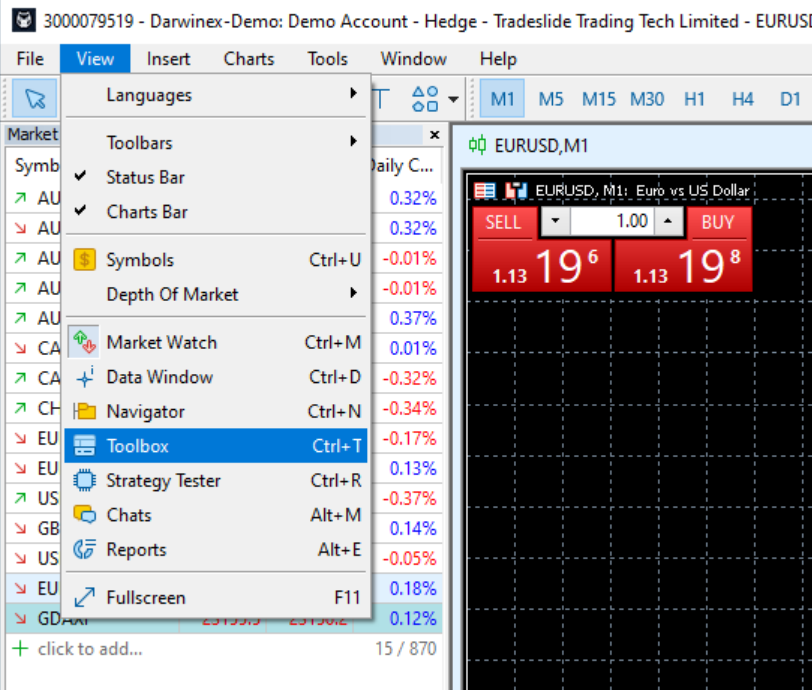Toggle the Charts Bar checkmark
This screenshot has height=690, width=812.
[80, 211]
